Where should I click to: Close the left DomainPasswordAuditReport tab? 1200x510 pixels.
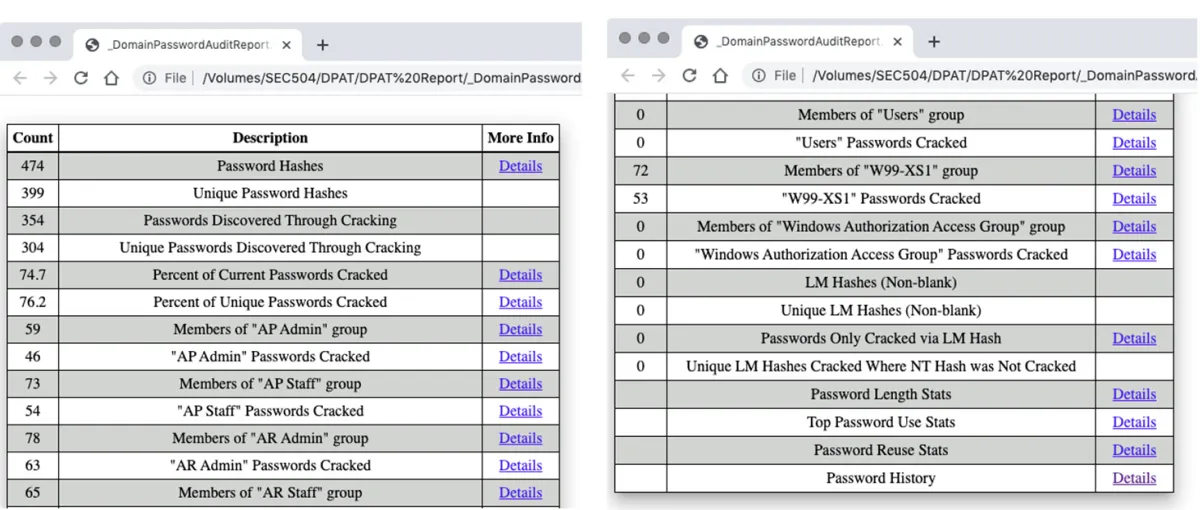click(x=287, y=45)
